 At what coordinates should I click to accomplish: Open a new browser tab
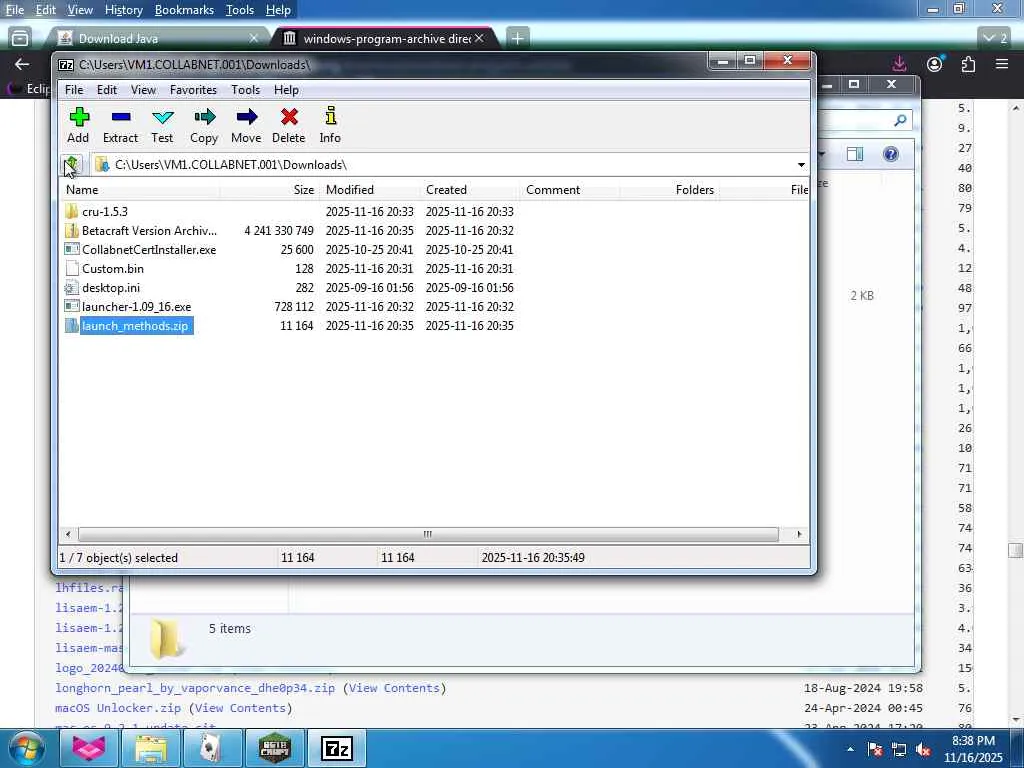point(517,39)
